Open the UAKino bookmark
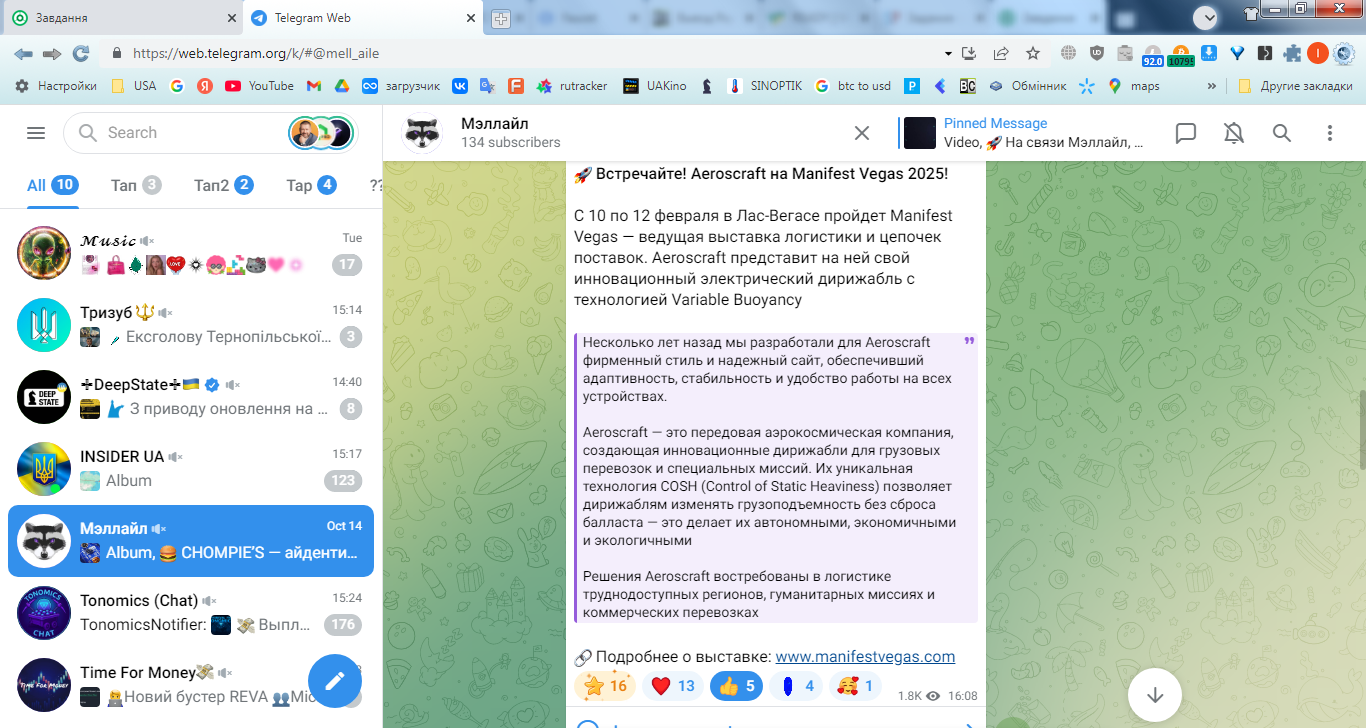 [655, 86]
